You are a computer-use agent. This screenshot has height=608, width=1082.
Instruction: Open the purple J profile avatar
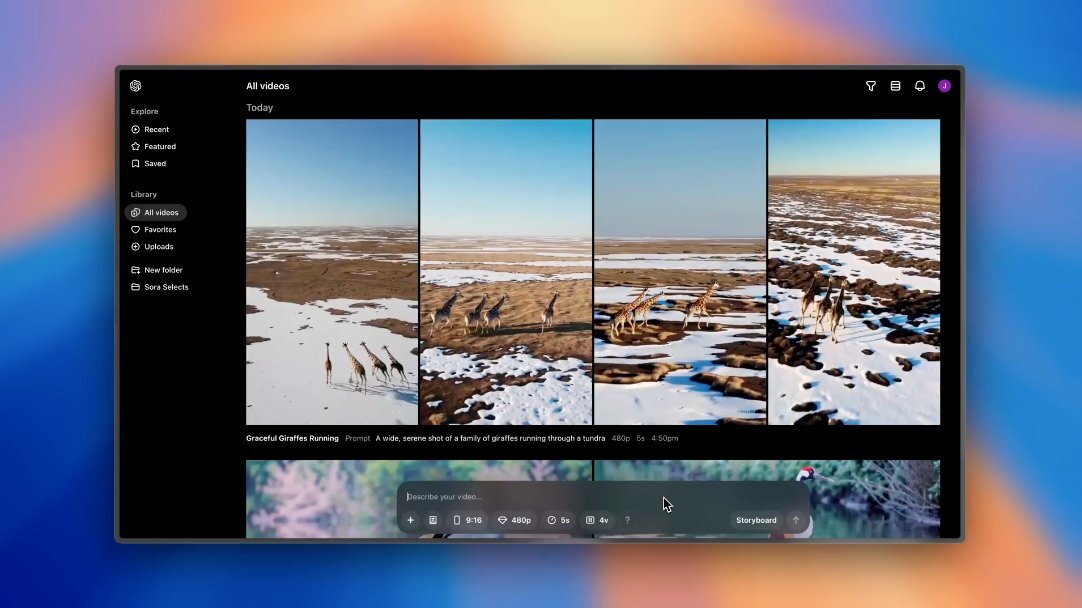(x=944, y=86)
